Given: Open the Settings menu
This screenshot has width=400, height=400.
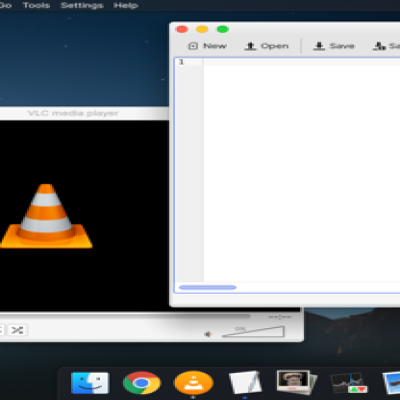Looking at the screenshot, I should tap(82, 5).
